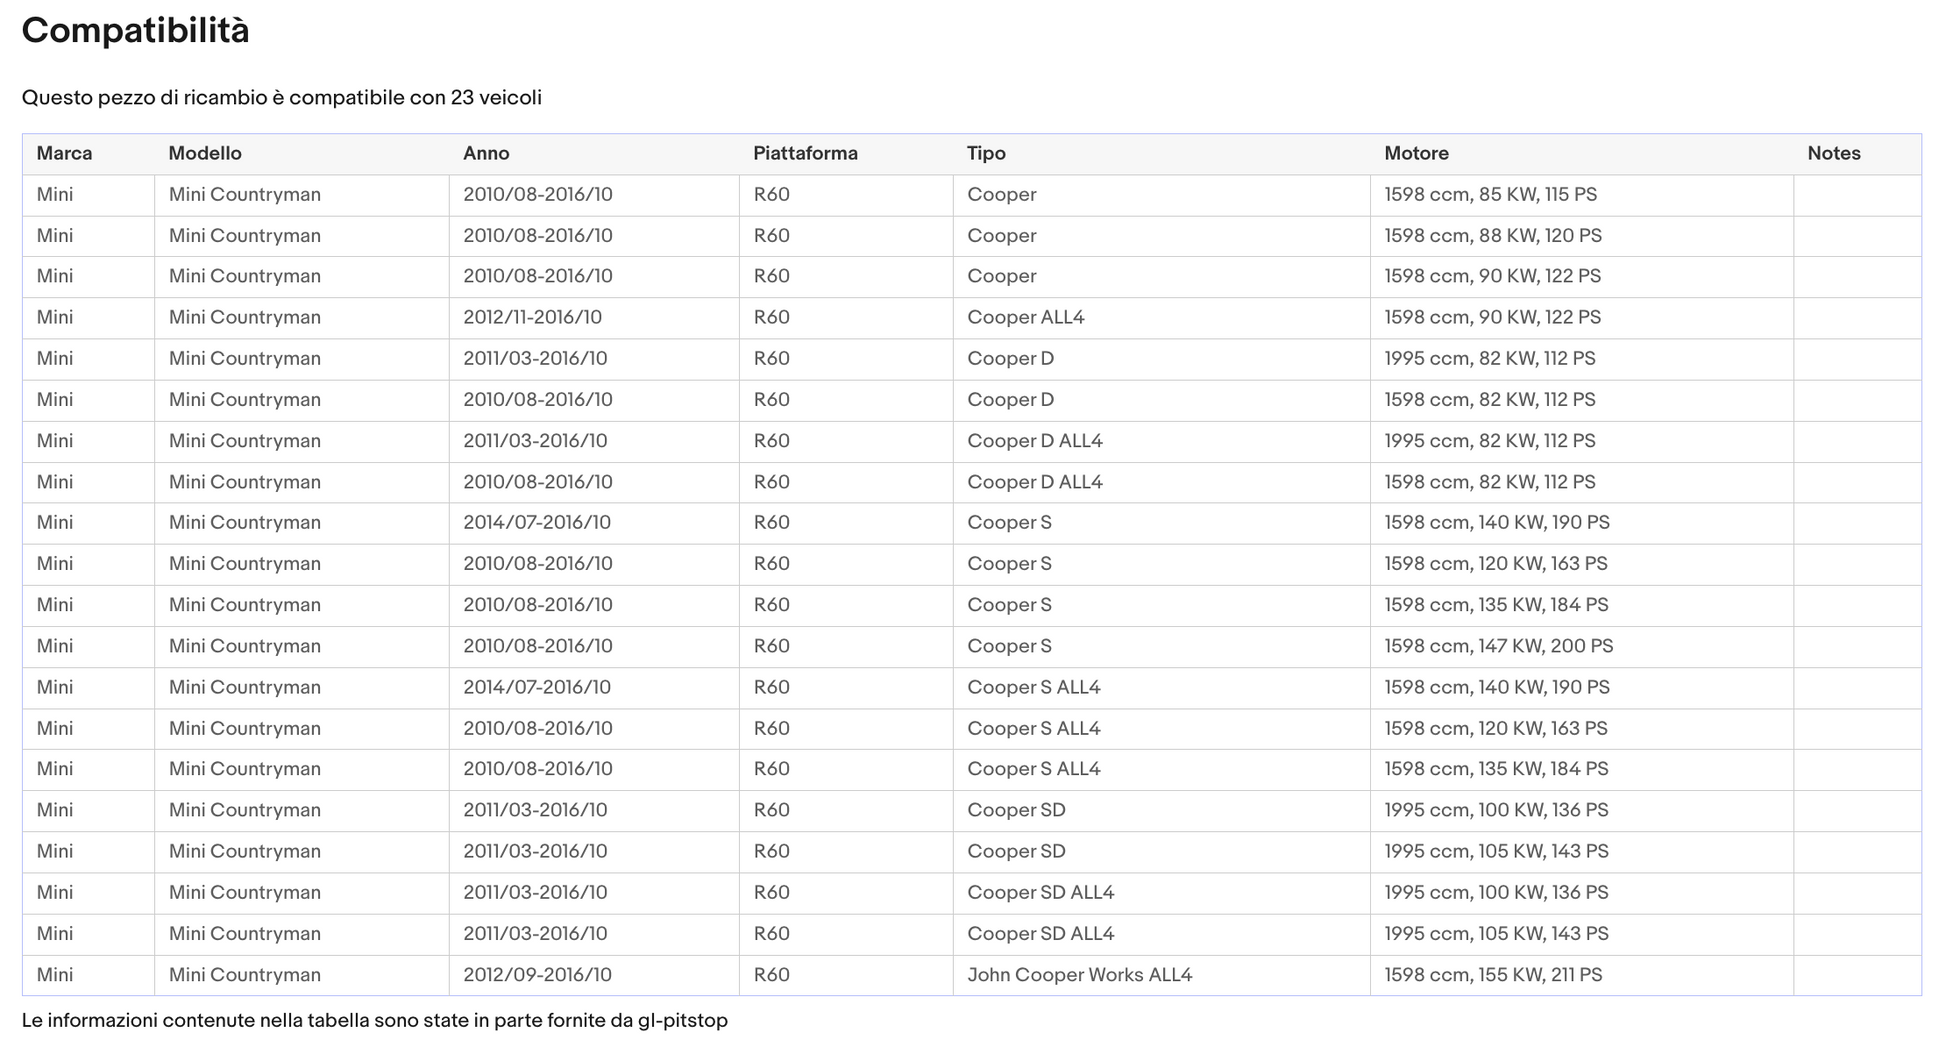Click the gl-pitstop provider note
1946x1047 pixels.
[374, 1021]
